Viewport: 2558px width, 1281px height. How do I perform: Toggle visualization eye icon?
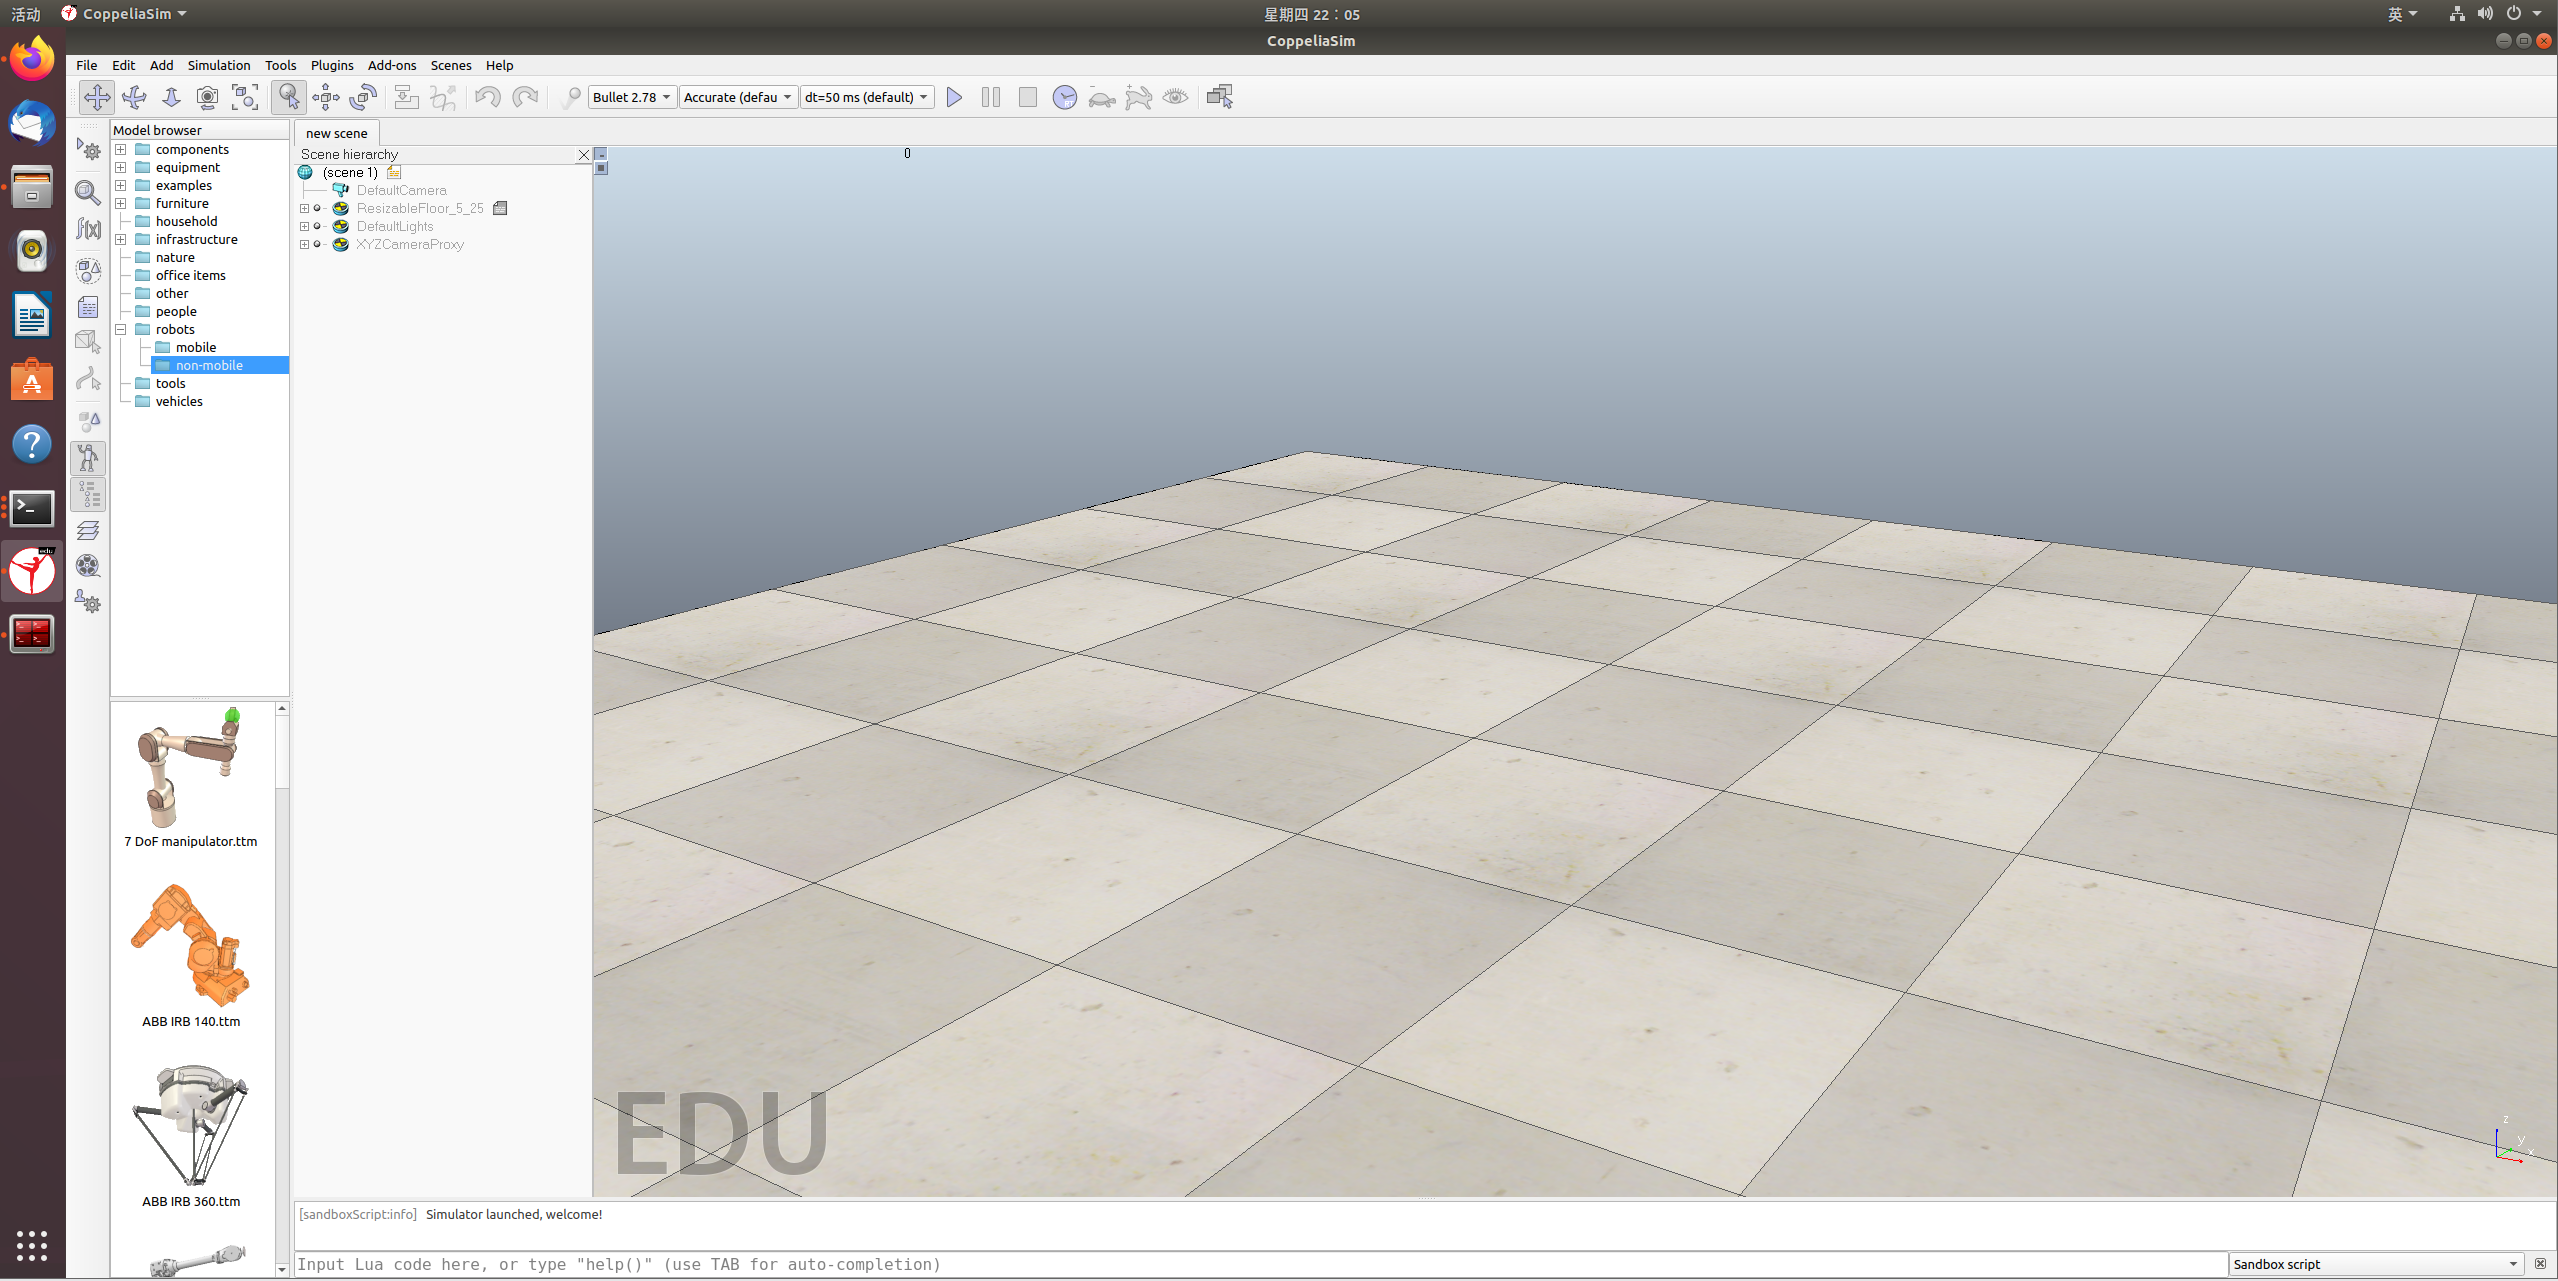(x=1176, y=97)
